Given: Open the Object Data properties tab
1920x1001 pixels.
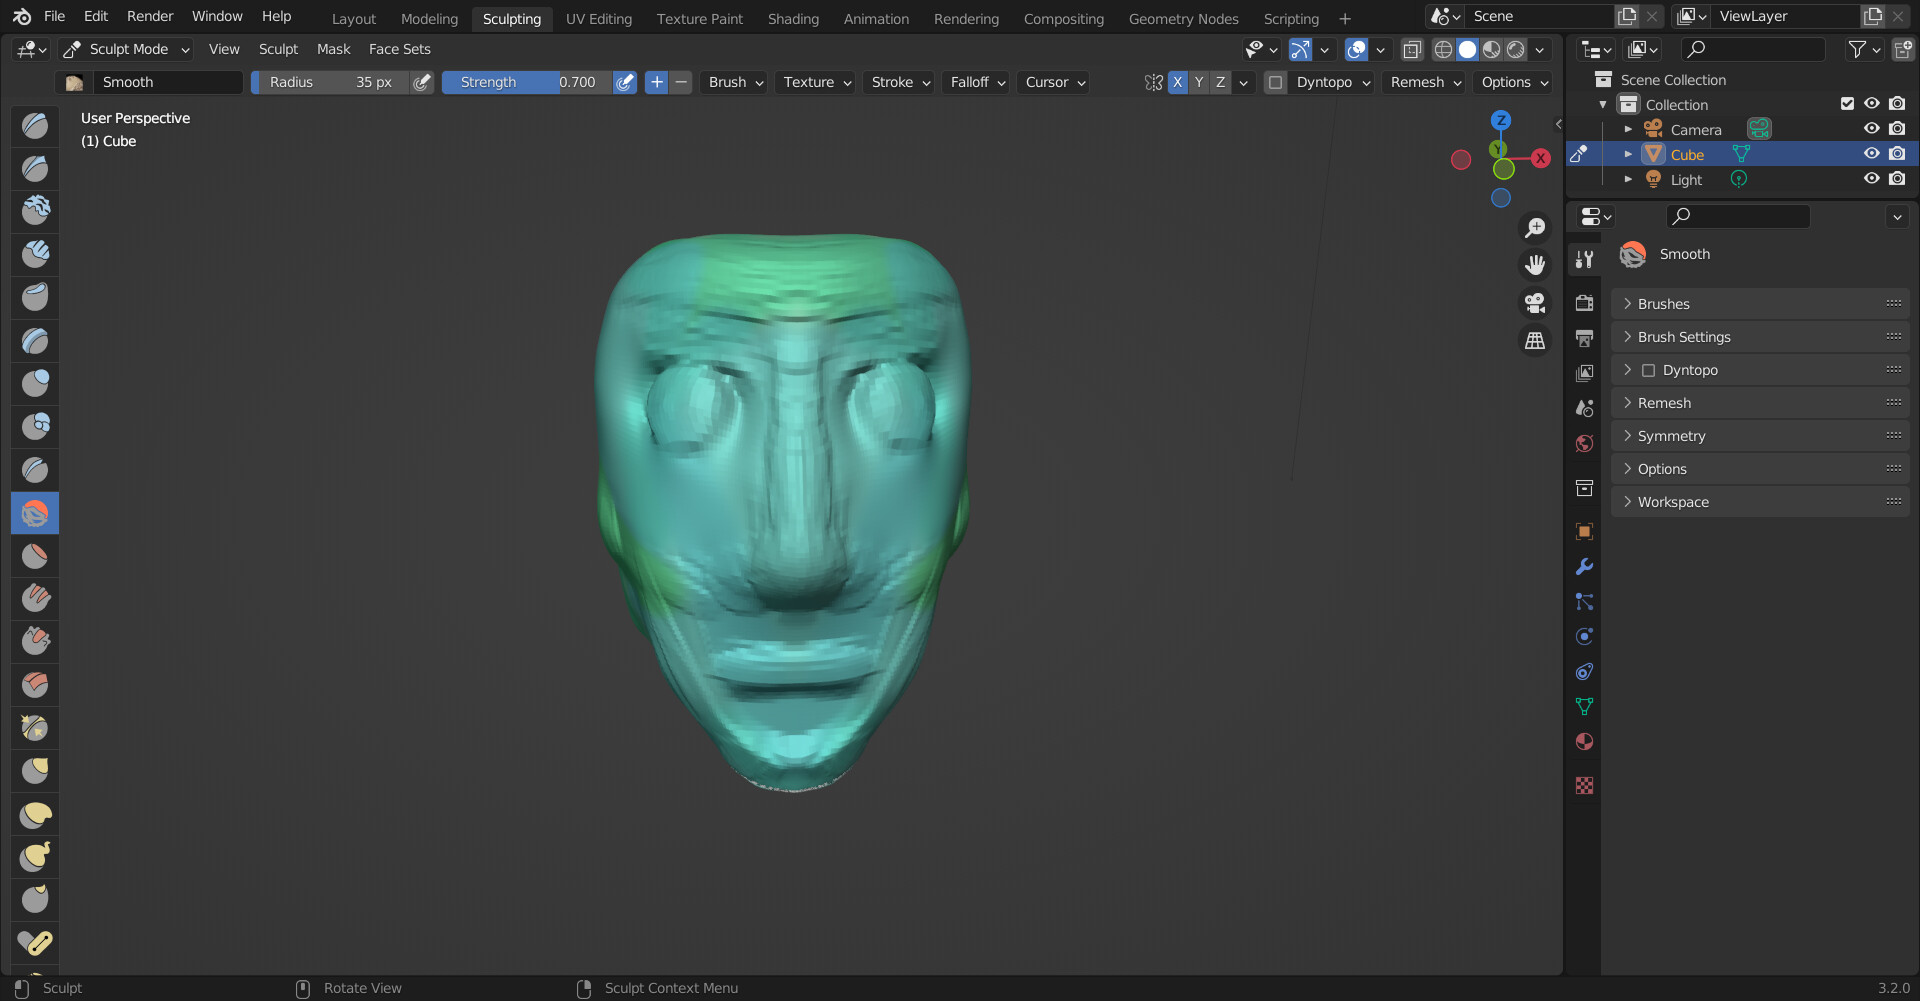Looking at the screenshot, I should point(1585,706).
